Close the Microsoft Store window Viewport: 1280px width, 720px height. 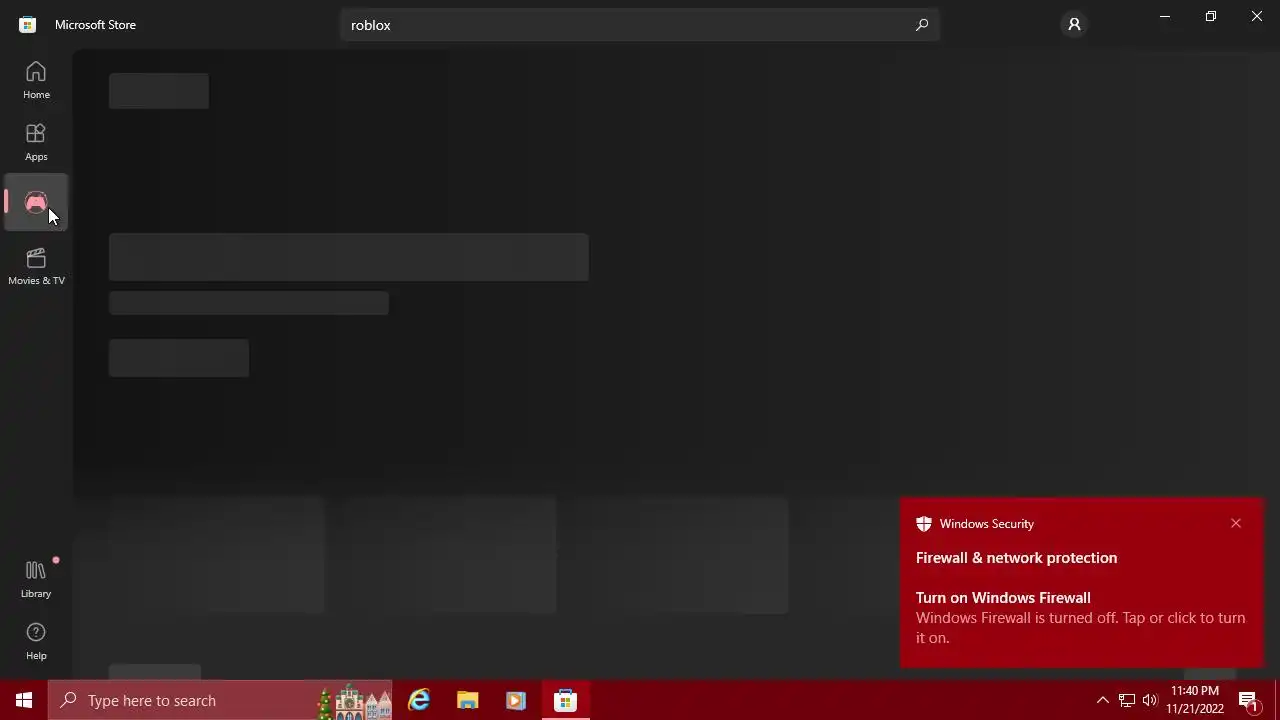(x=1257, y=16)
